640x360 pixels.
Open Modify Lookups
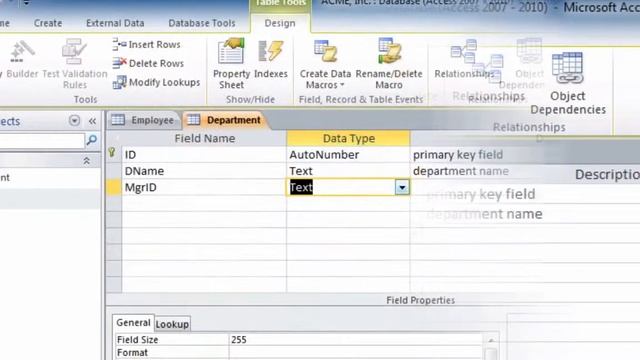point(156,82)
